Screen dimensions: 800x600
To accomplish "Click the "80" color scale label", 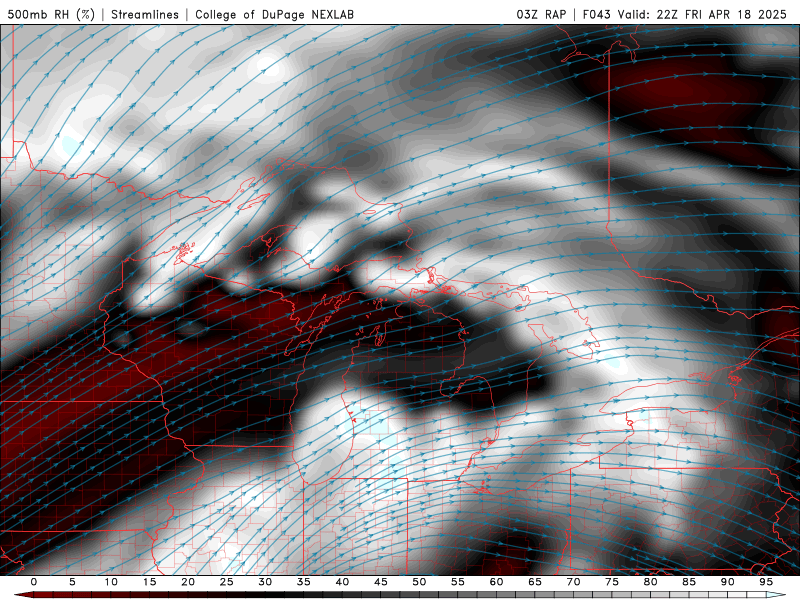I will [x=650, y=582].
